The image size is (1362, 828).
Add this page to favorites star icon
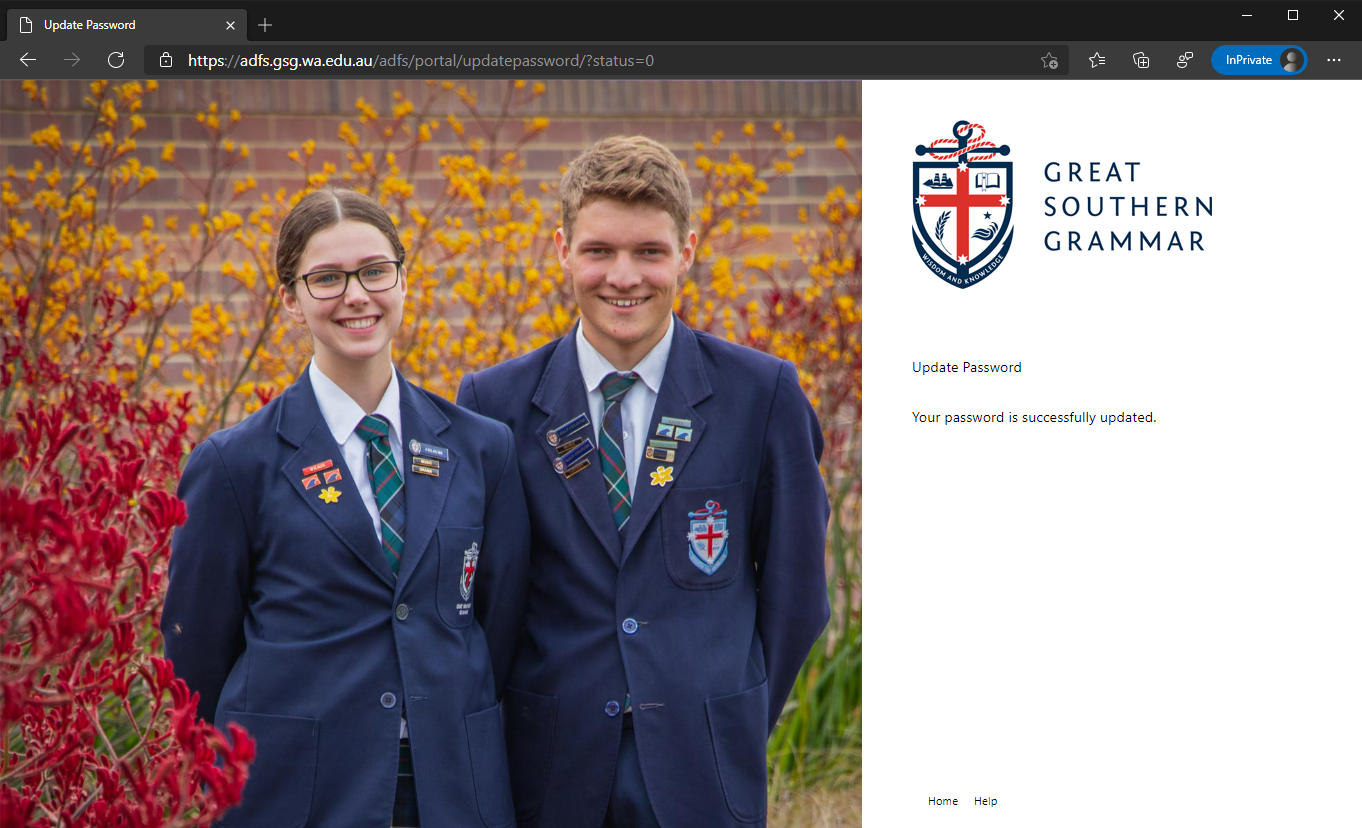1049,60
